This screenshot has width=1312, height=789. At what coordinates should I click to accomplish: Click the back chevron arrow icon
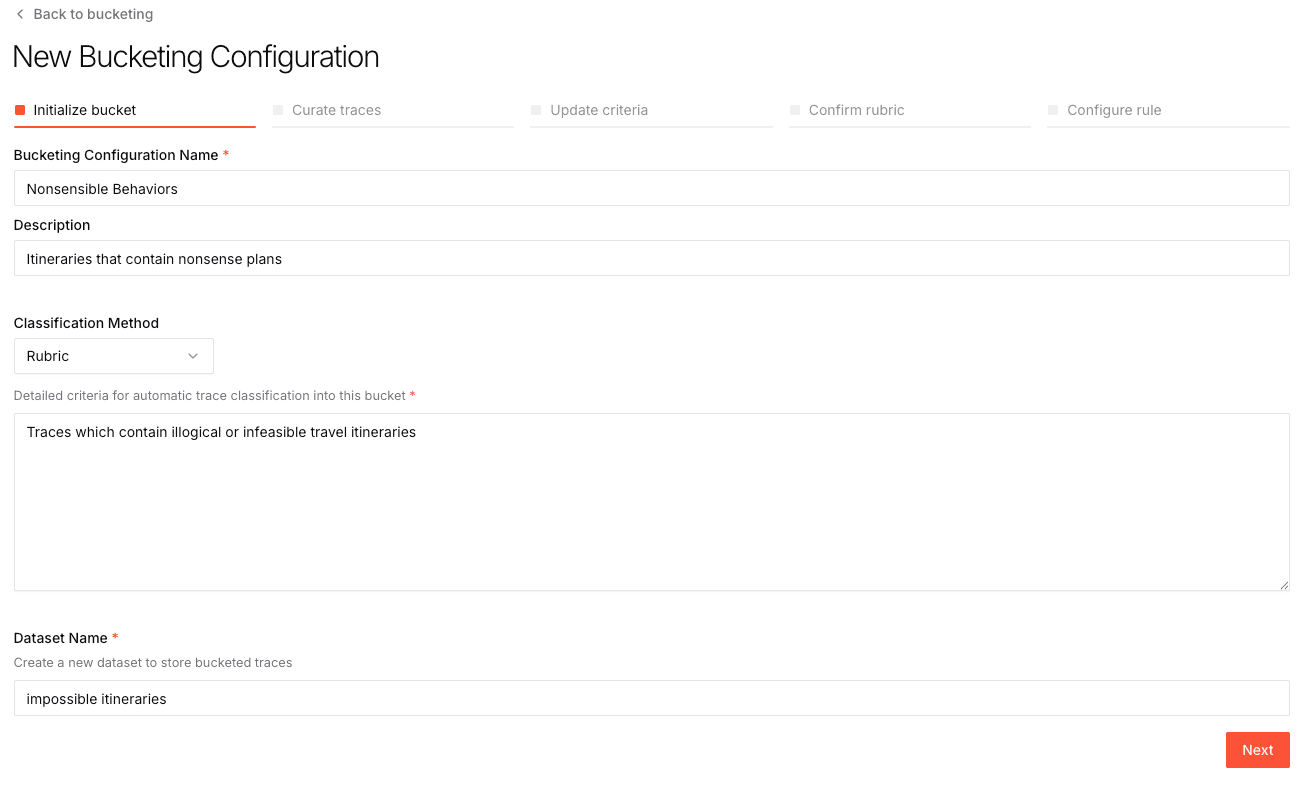pyautogui.click(x=18, y=14)
